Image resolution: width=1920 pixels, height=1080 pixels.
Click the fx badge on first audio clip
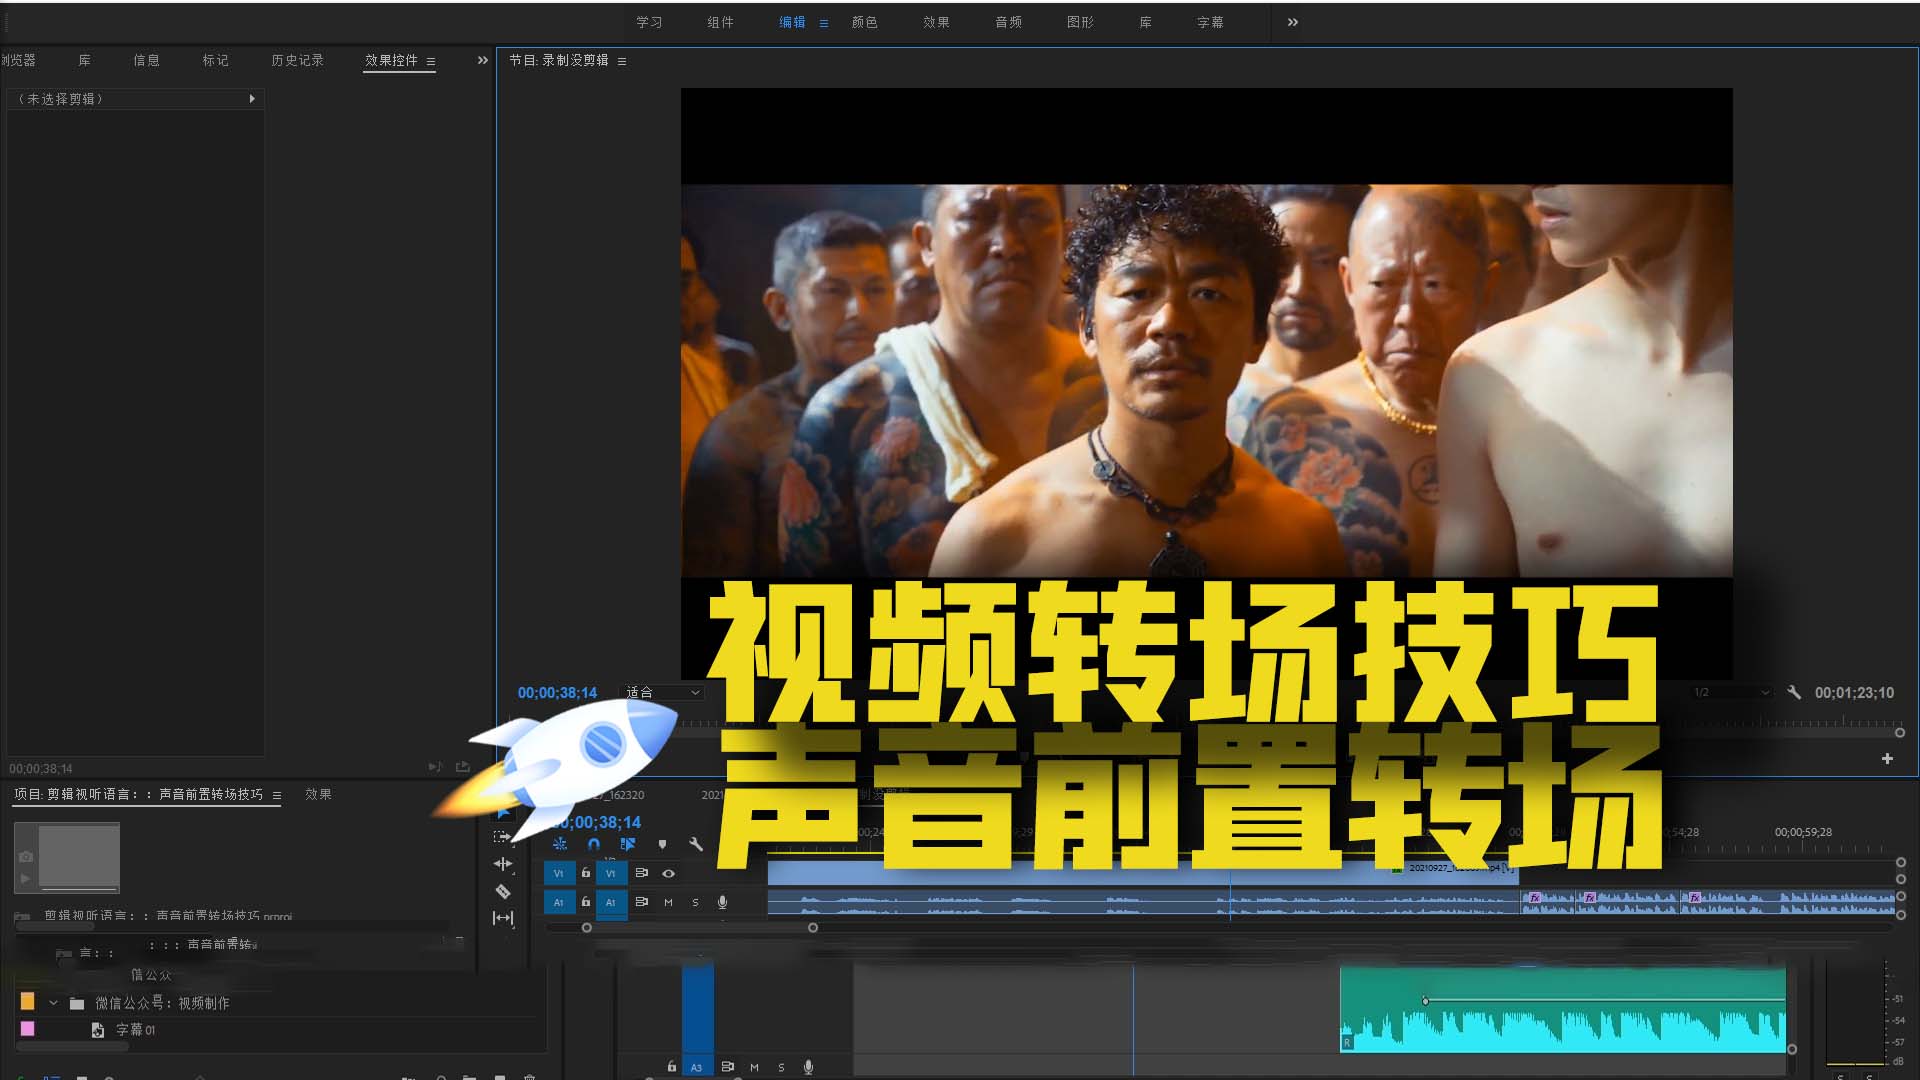click(x=1535, y=898)
